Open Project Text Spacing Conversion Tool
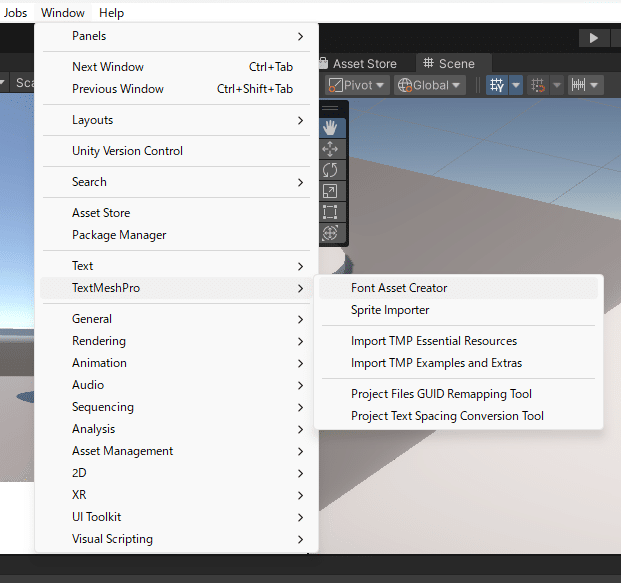Viewport: 621px width, 583px height. (x=458, y=416)
